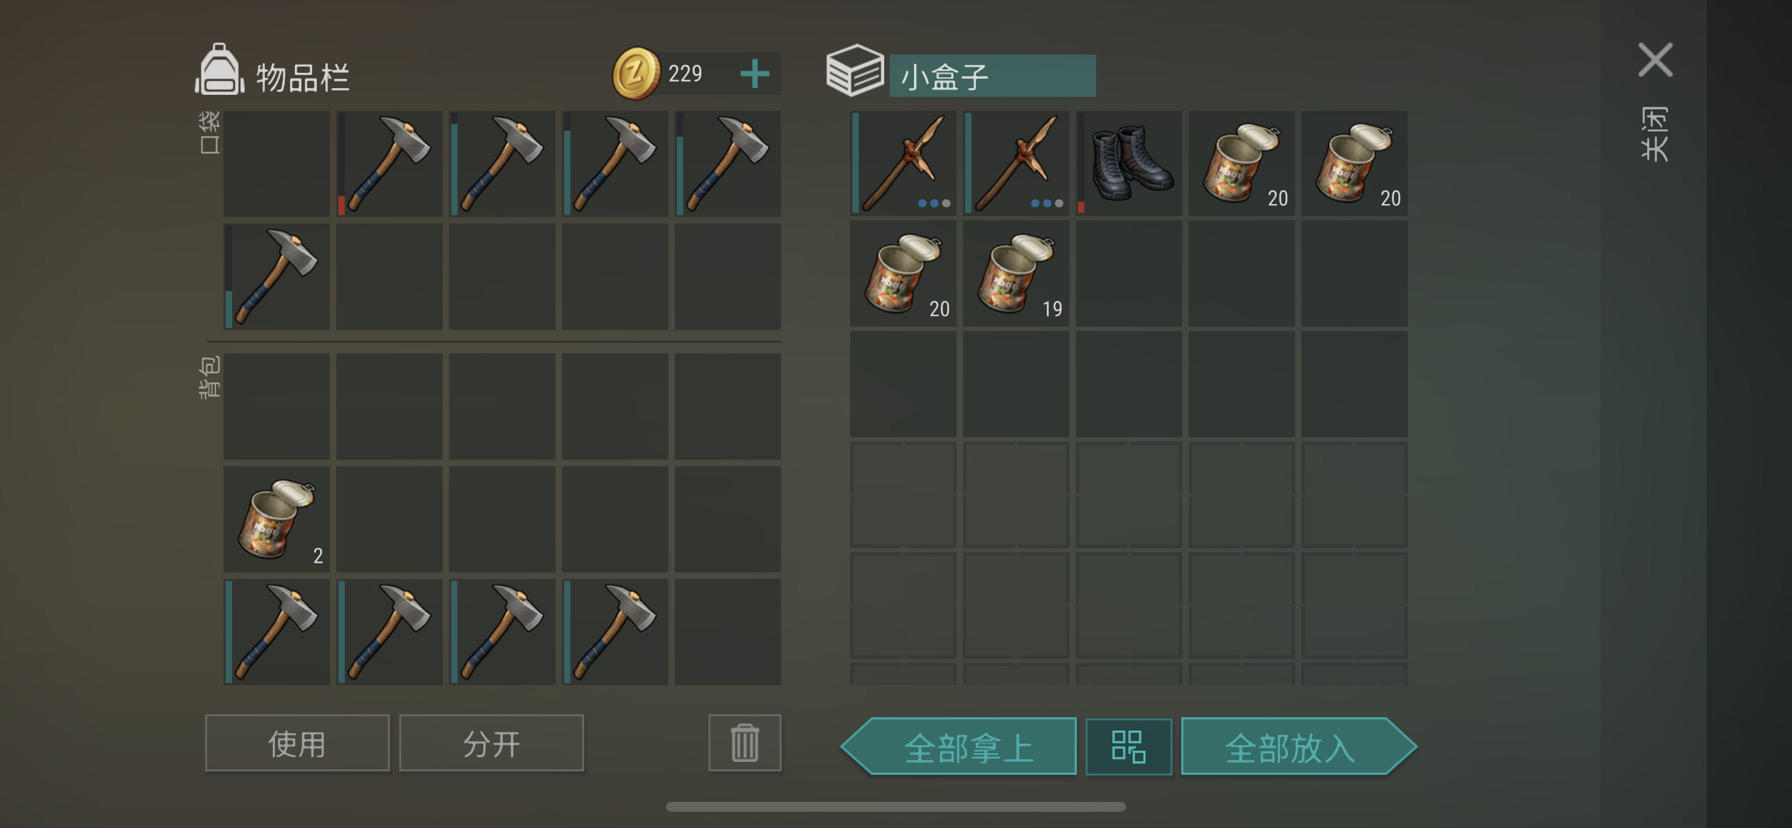Tap the gold coin currency icon

pyautogui.click(x=636, y=74)
